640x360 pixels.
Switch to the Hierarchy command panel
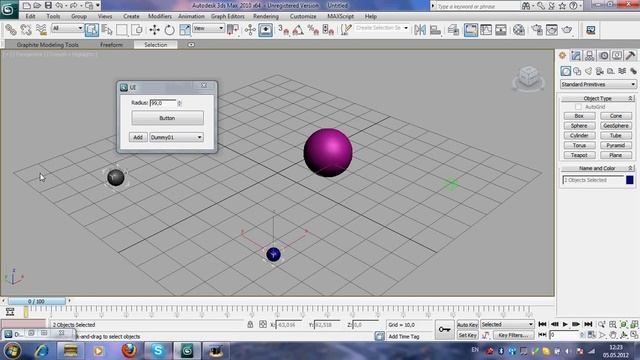pyautogui.click(x=589, y=56)
